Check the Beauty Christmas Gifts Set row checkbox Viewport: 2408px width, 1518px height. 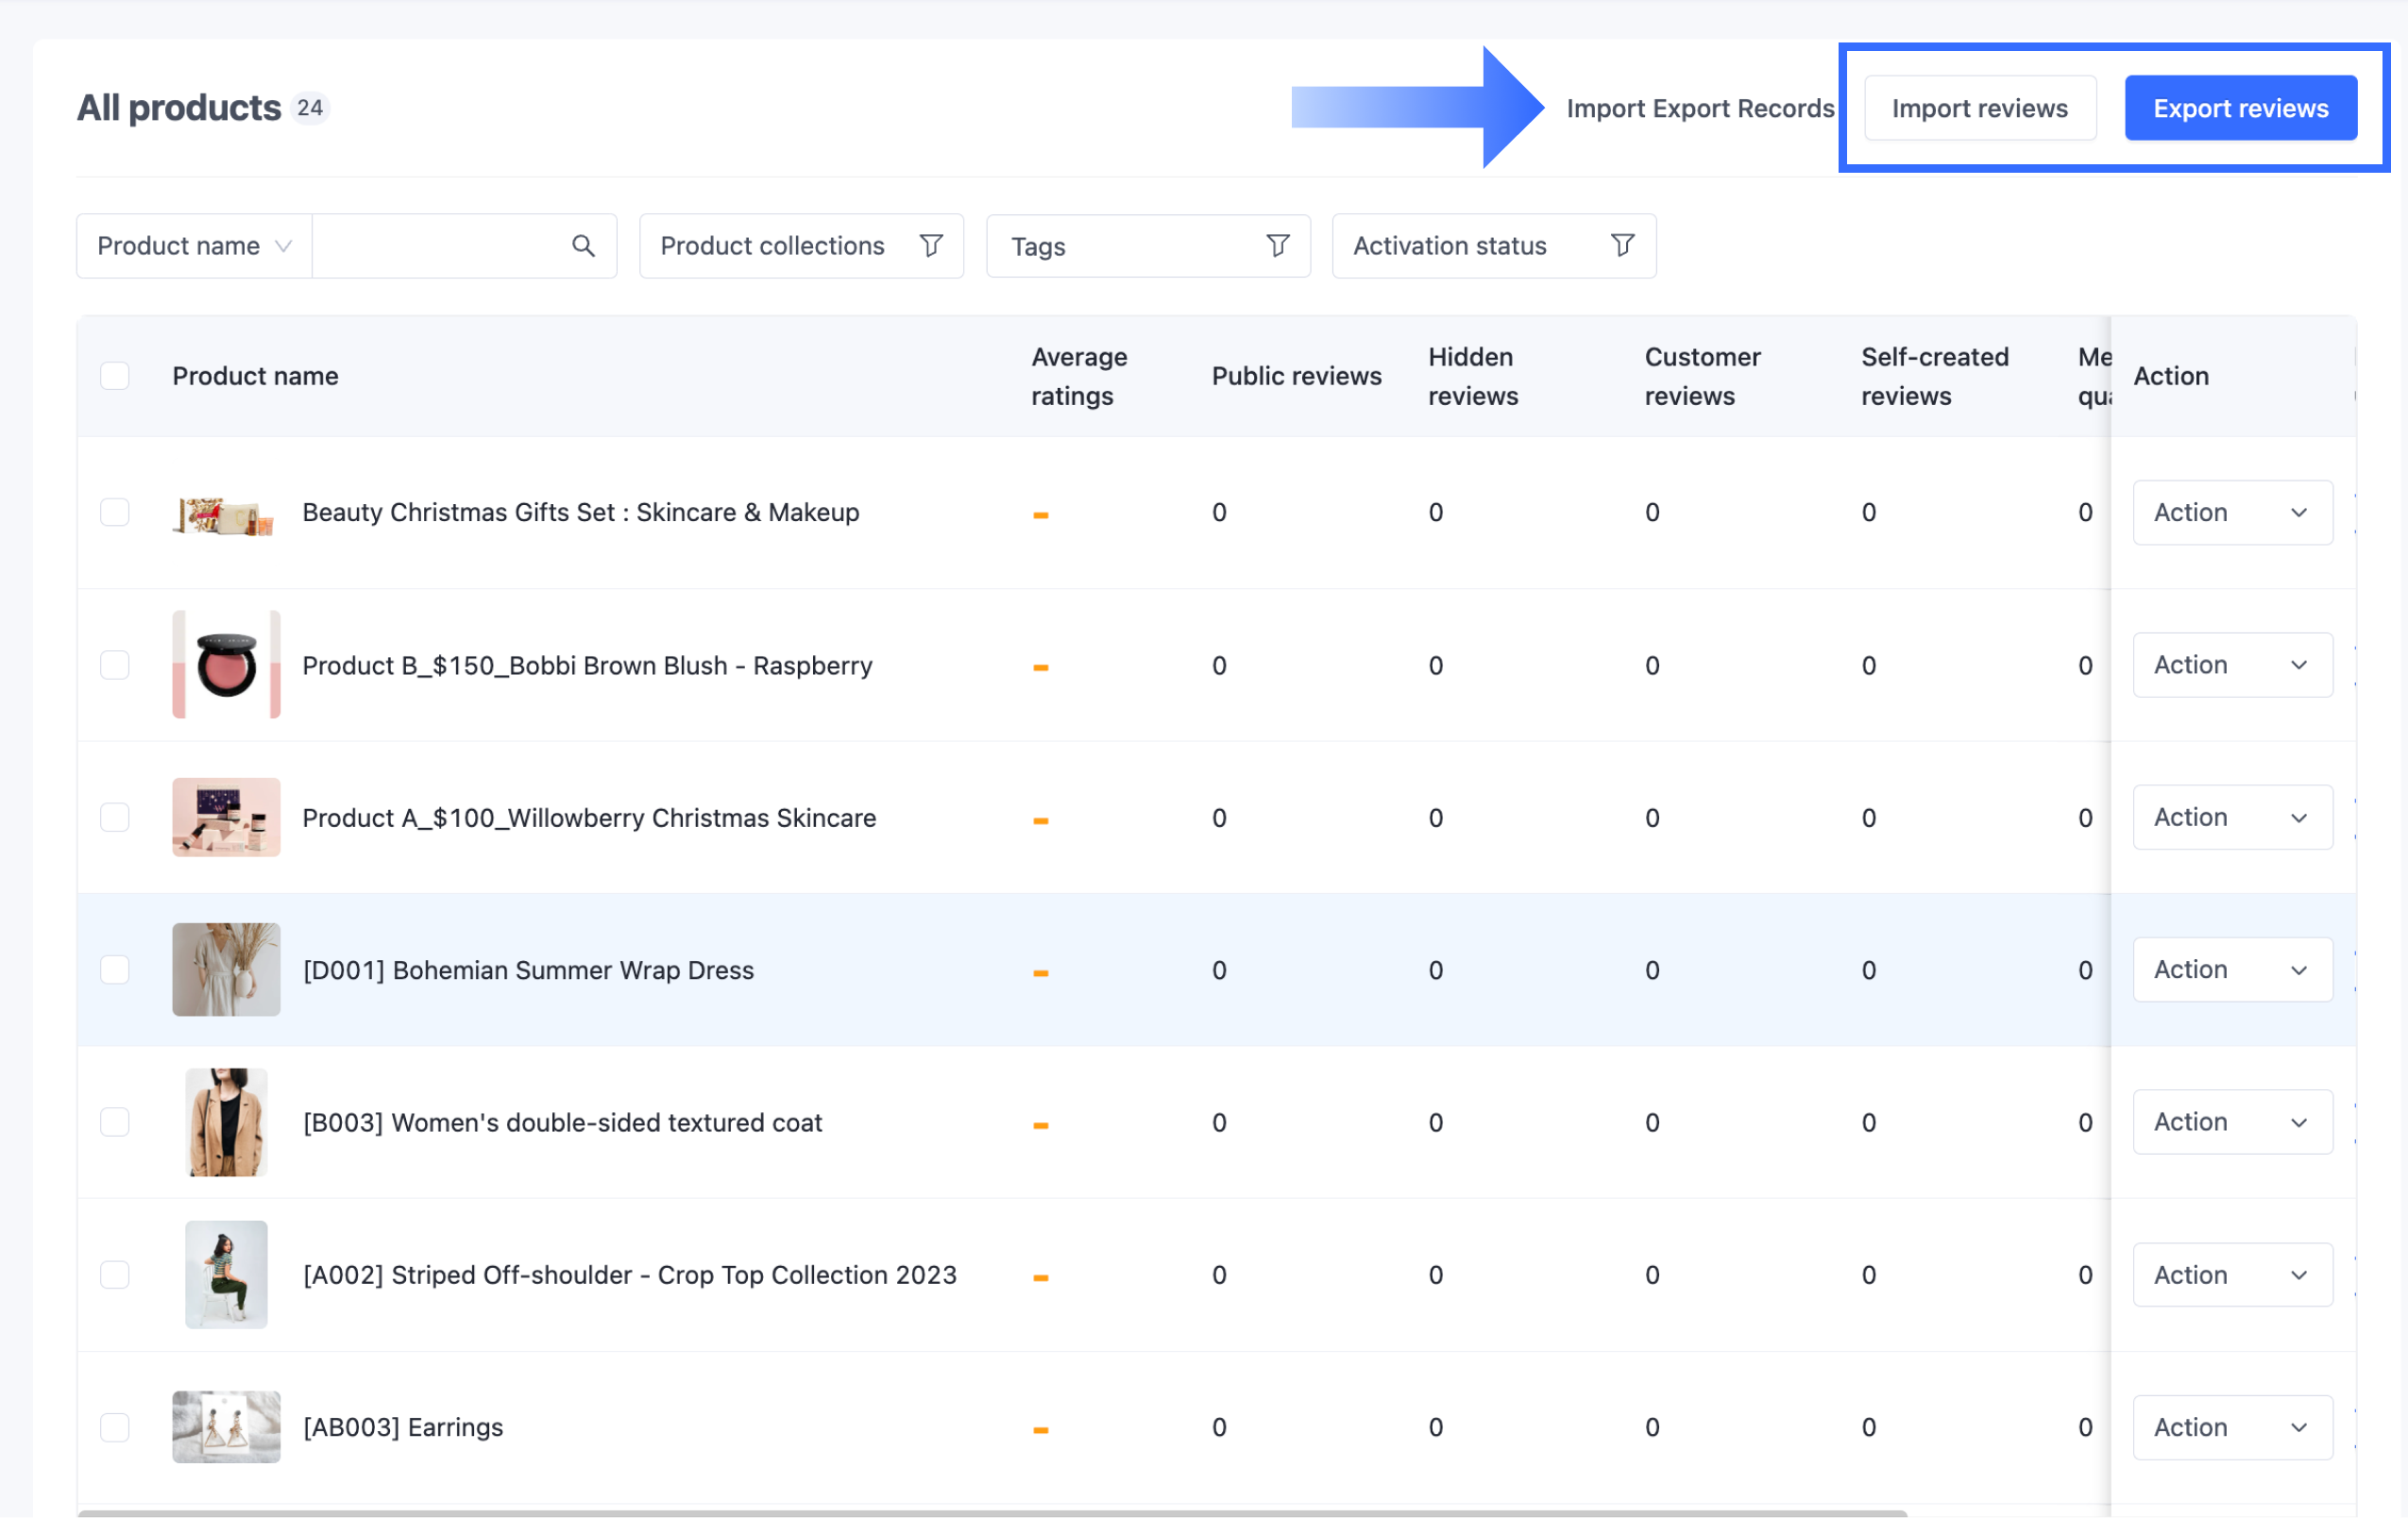coord(115,512)
